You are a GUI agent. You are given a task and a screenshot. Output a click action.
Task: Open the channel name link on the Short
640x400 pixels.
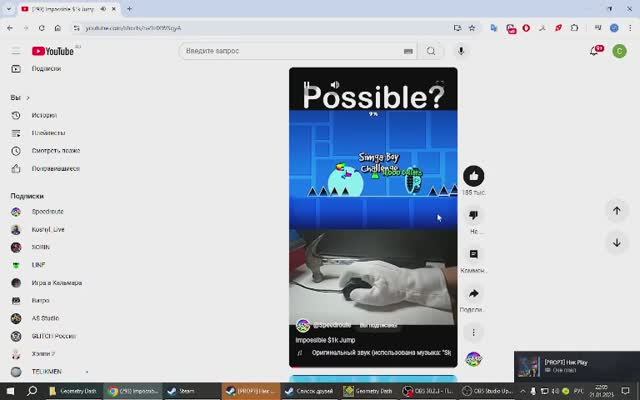click(x=332, y=325)
